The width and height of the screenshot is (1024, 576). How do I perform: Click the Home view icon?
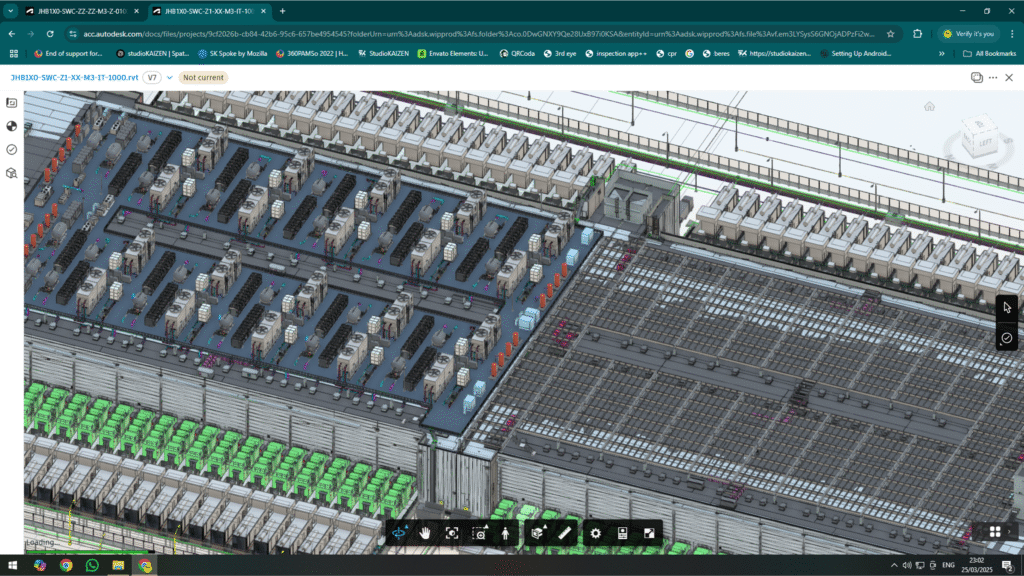(x=929, y=106)
